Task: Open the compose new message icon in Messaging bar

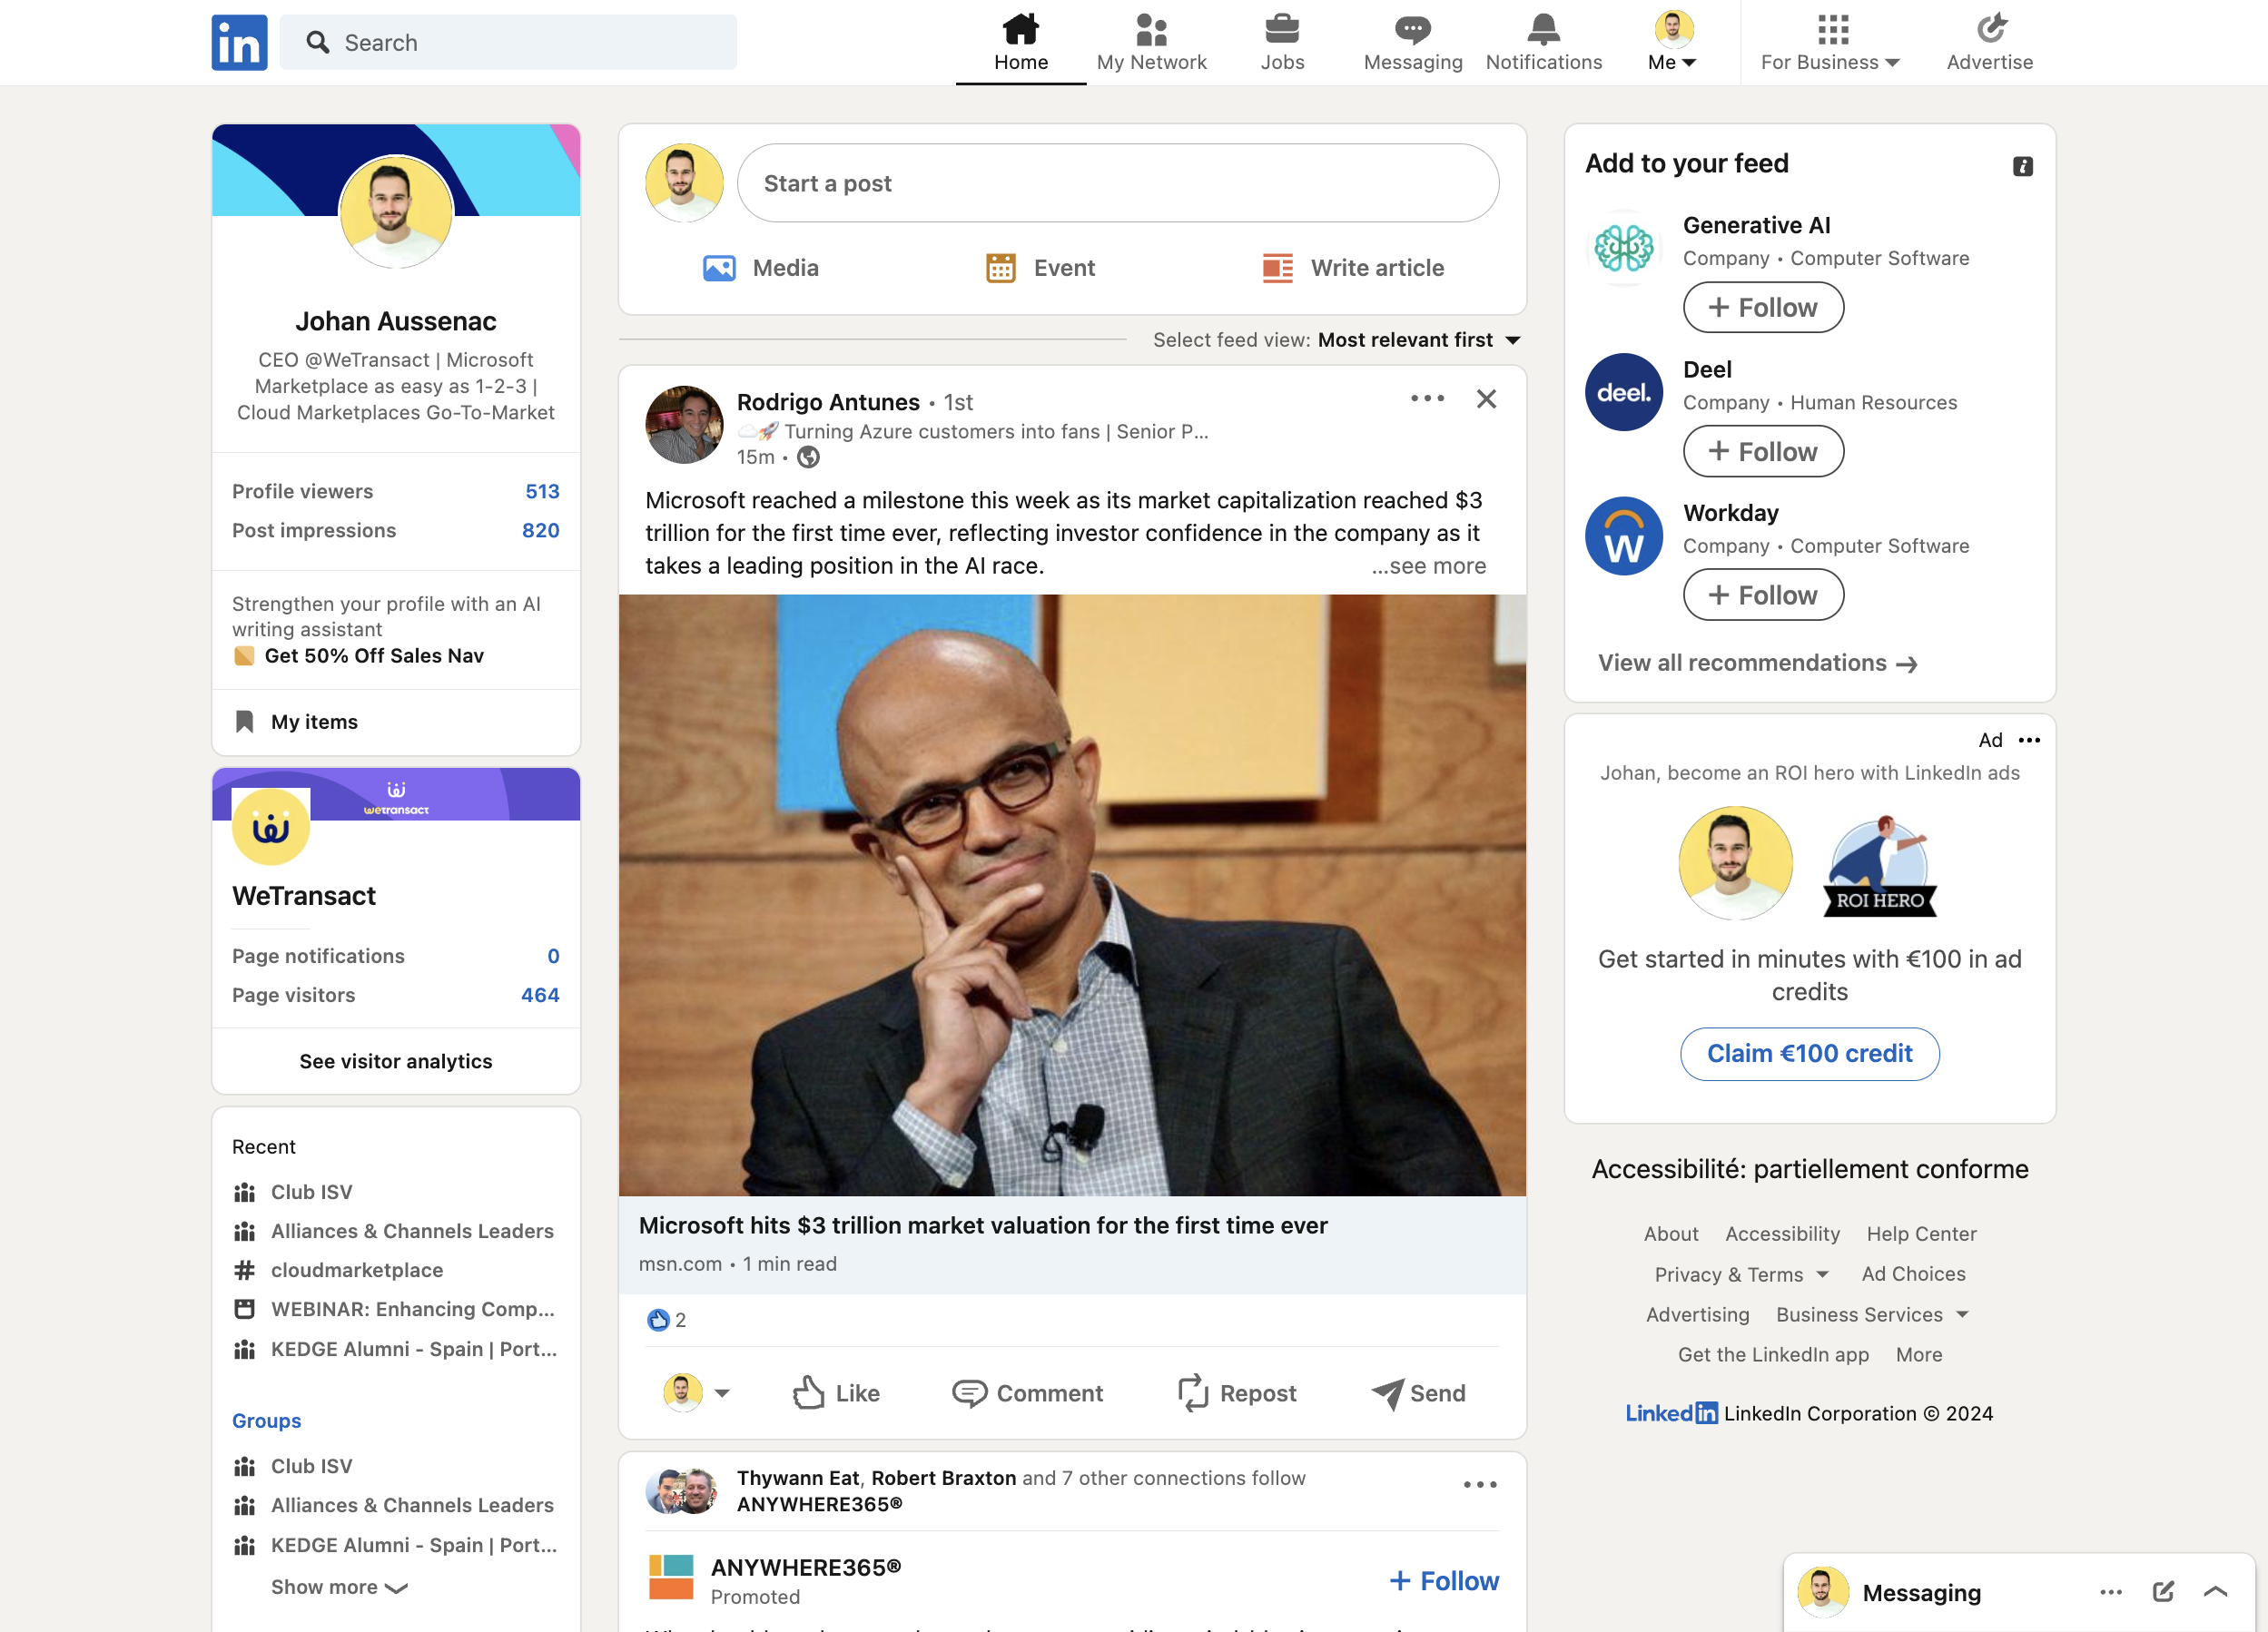Action: 2163,1592
